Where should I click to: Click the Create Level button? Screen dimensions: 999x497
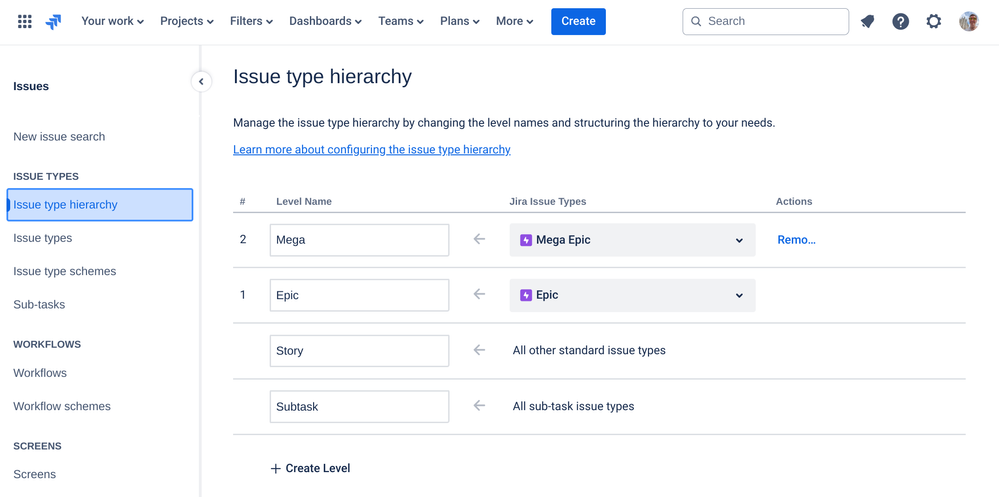(x=310, y=468)
